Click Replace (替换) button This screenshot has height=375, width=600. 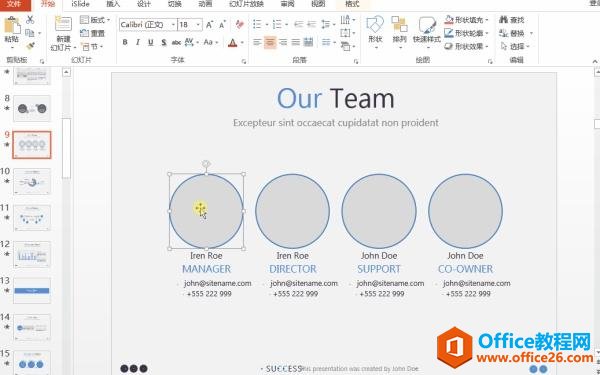coord(516,33)
